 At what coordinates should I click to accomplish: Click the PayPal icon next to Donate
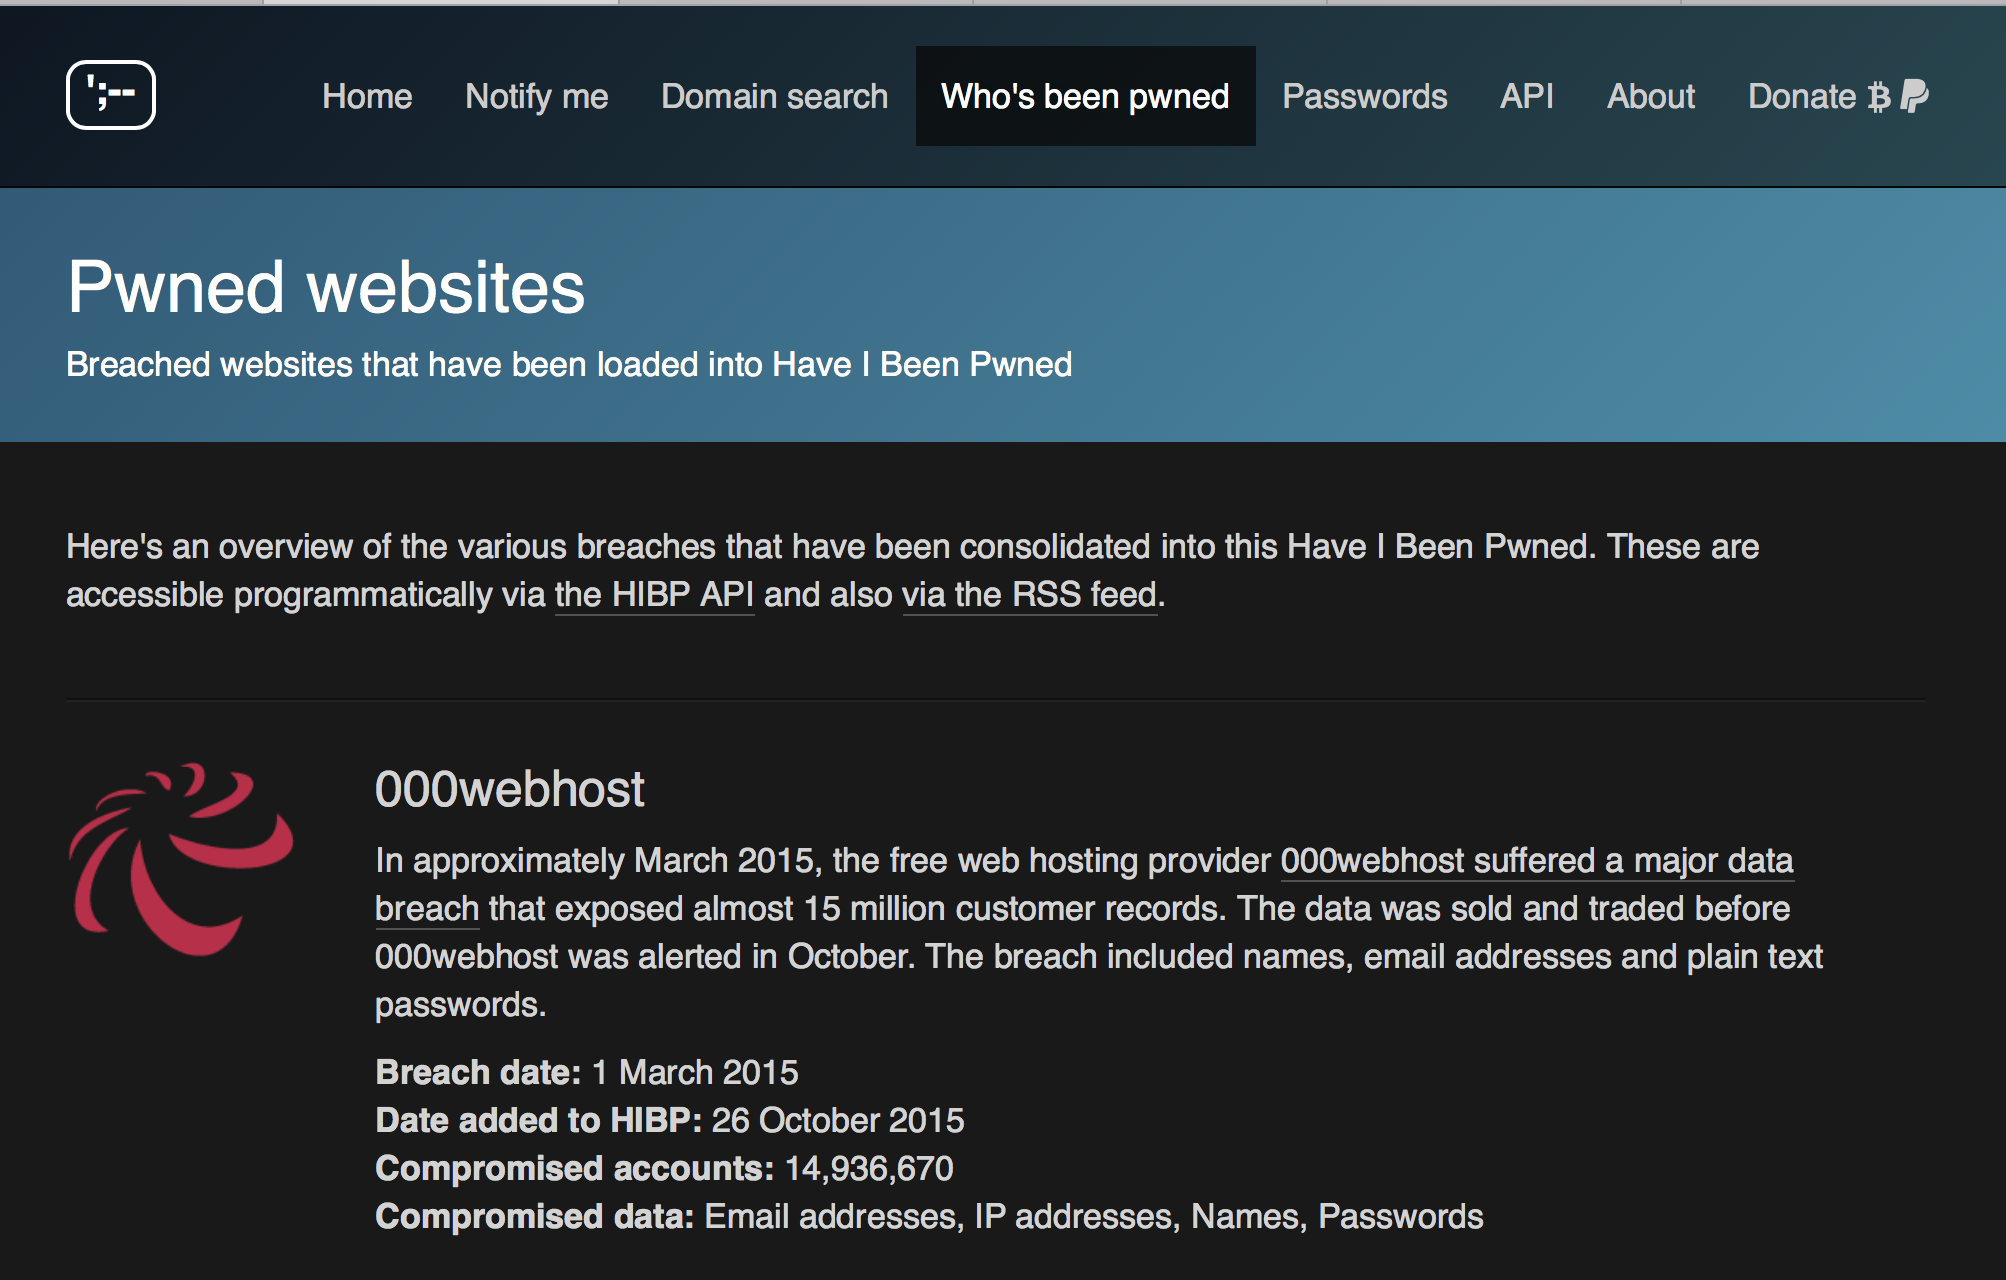1914,97
